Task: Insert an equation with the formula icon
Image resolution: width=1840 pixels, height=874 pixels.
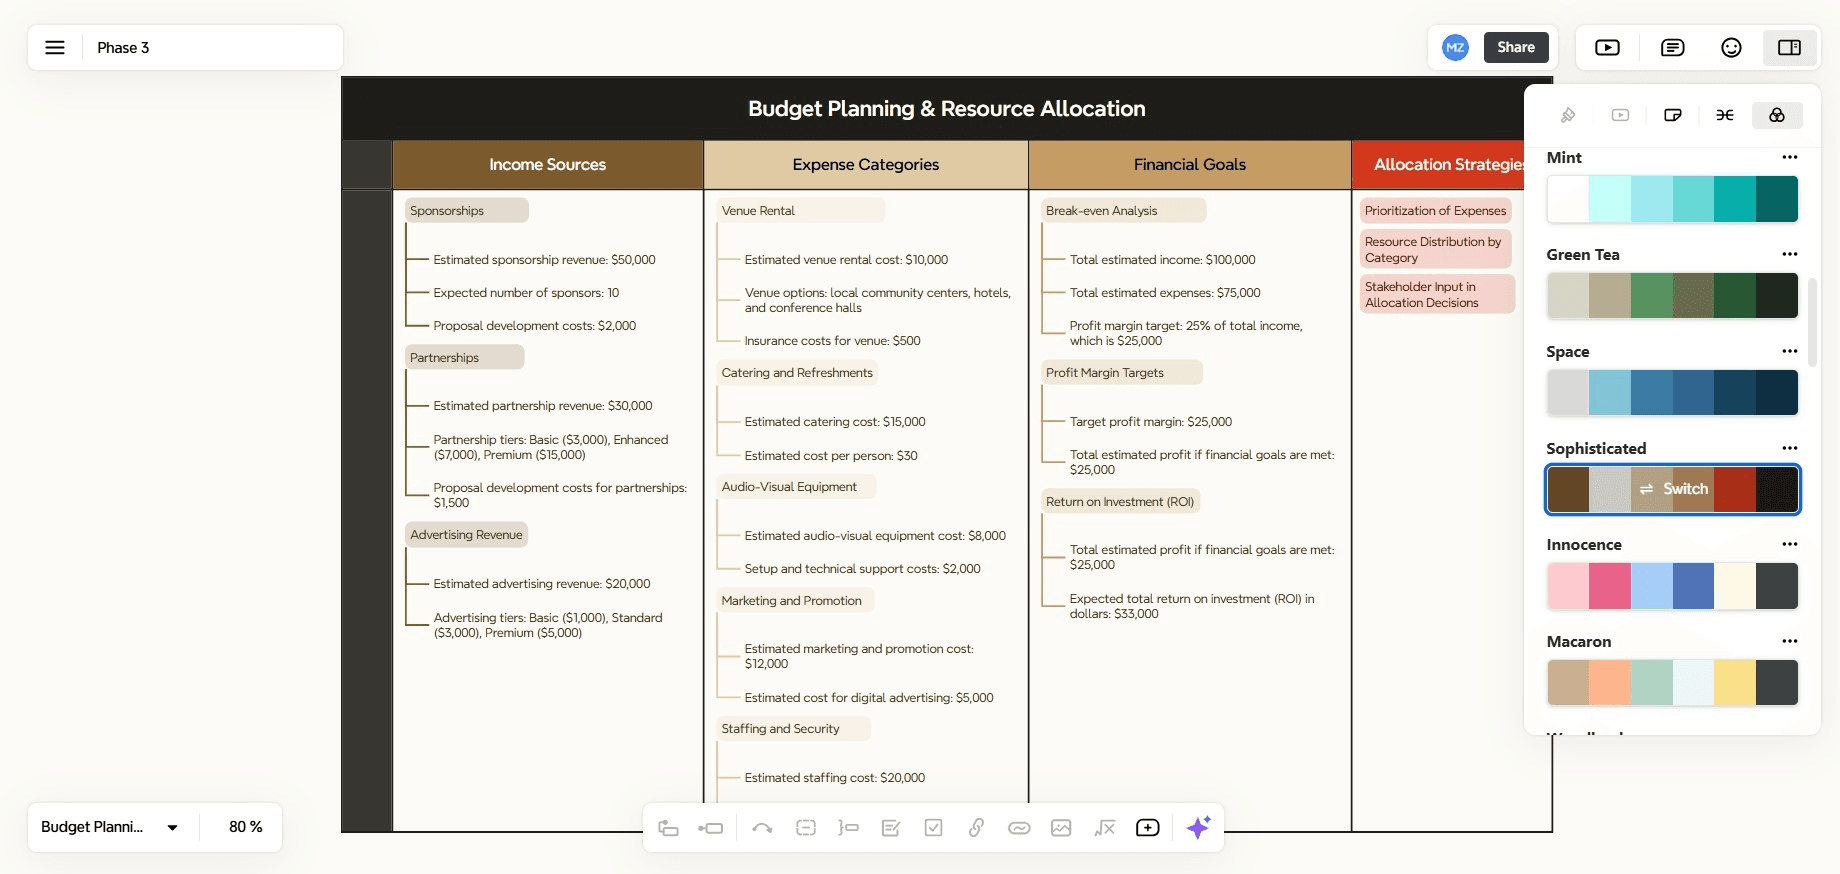Action: 1104,828
